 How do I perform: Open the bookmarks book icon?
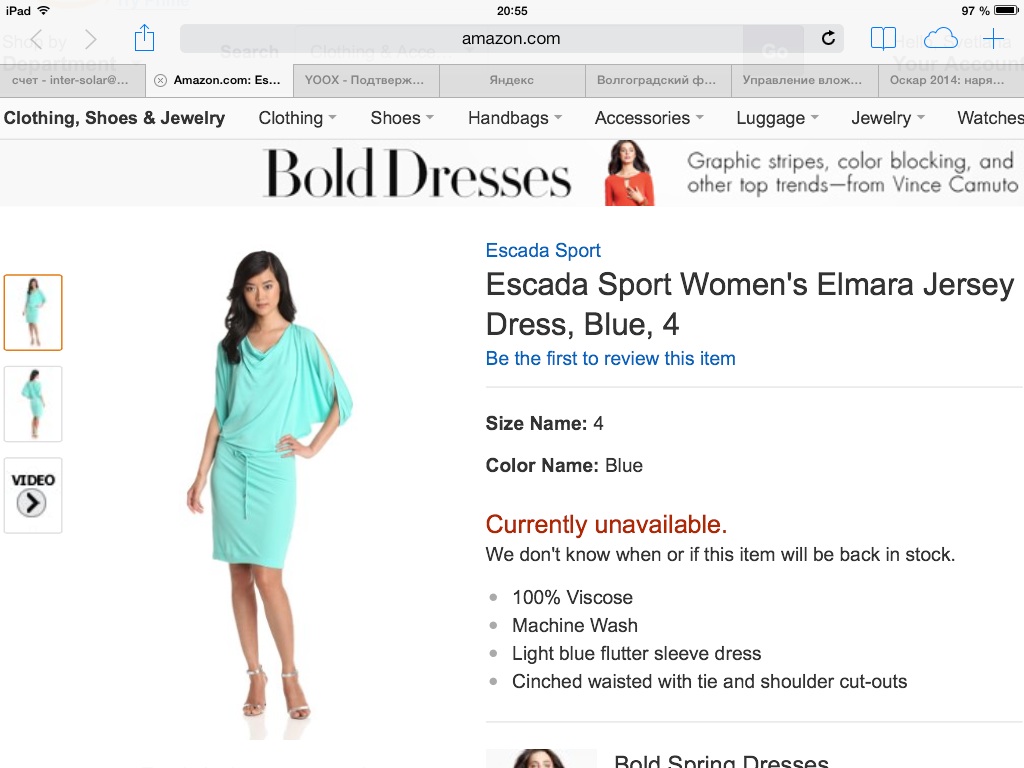click(883, 39)
